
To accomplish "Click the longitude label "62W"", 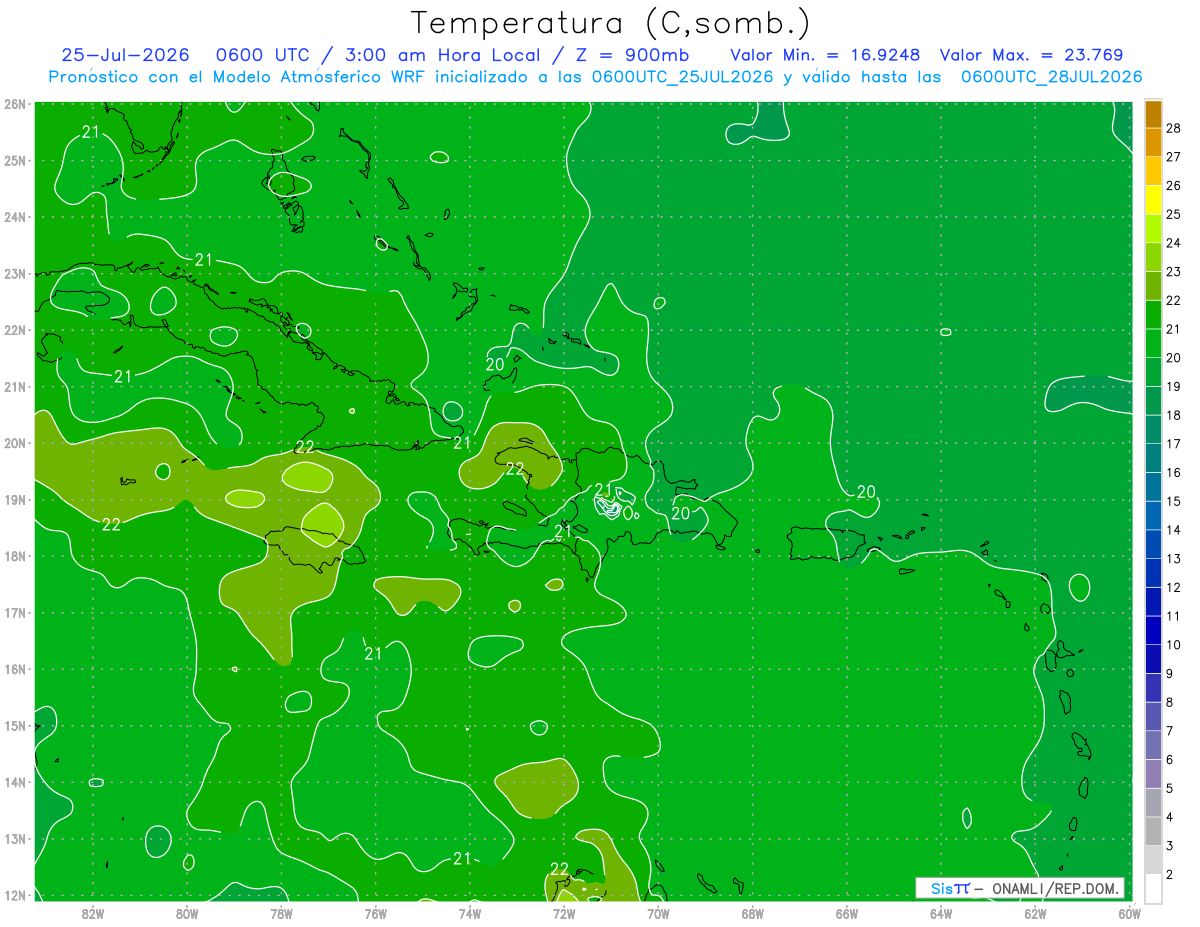I will tap(1034, 913).
